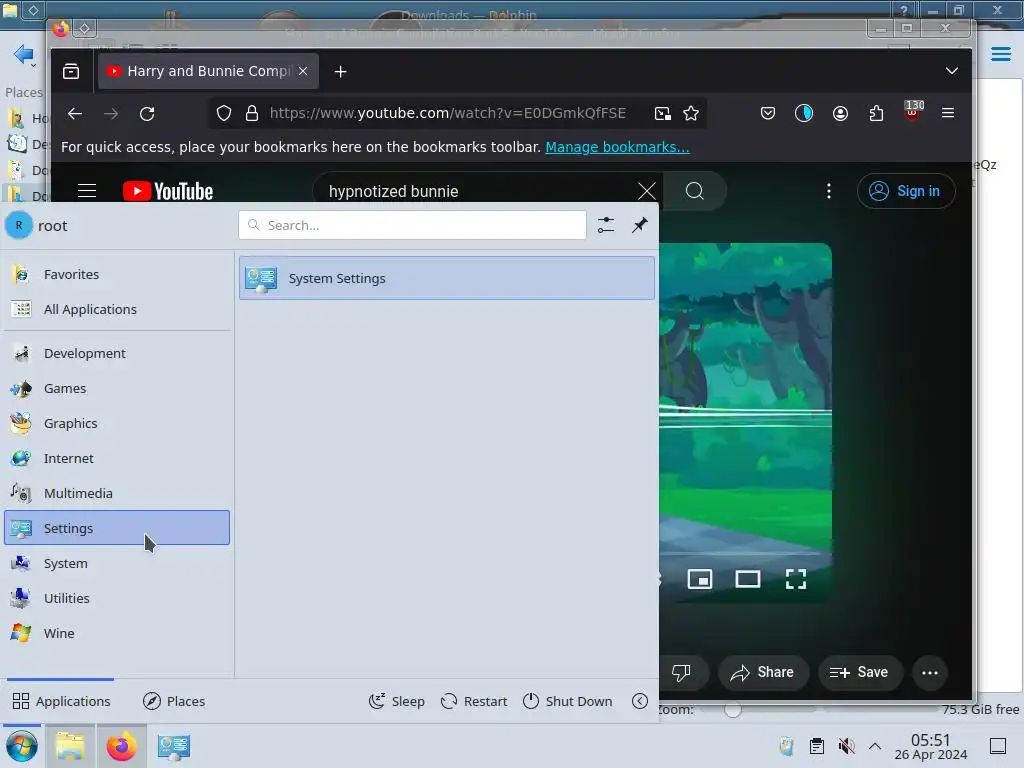
Task: Clear the YouTube search text
Action: [647, 191]
